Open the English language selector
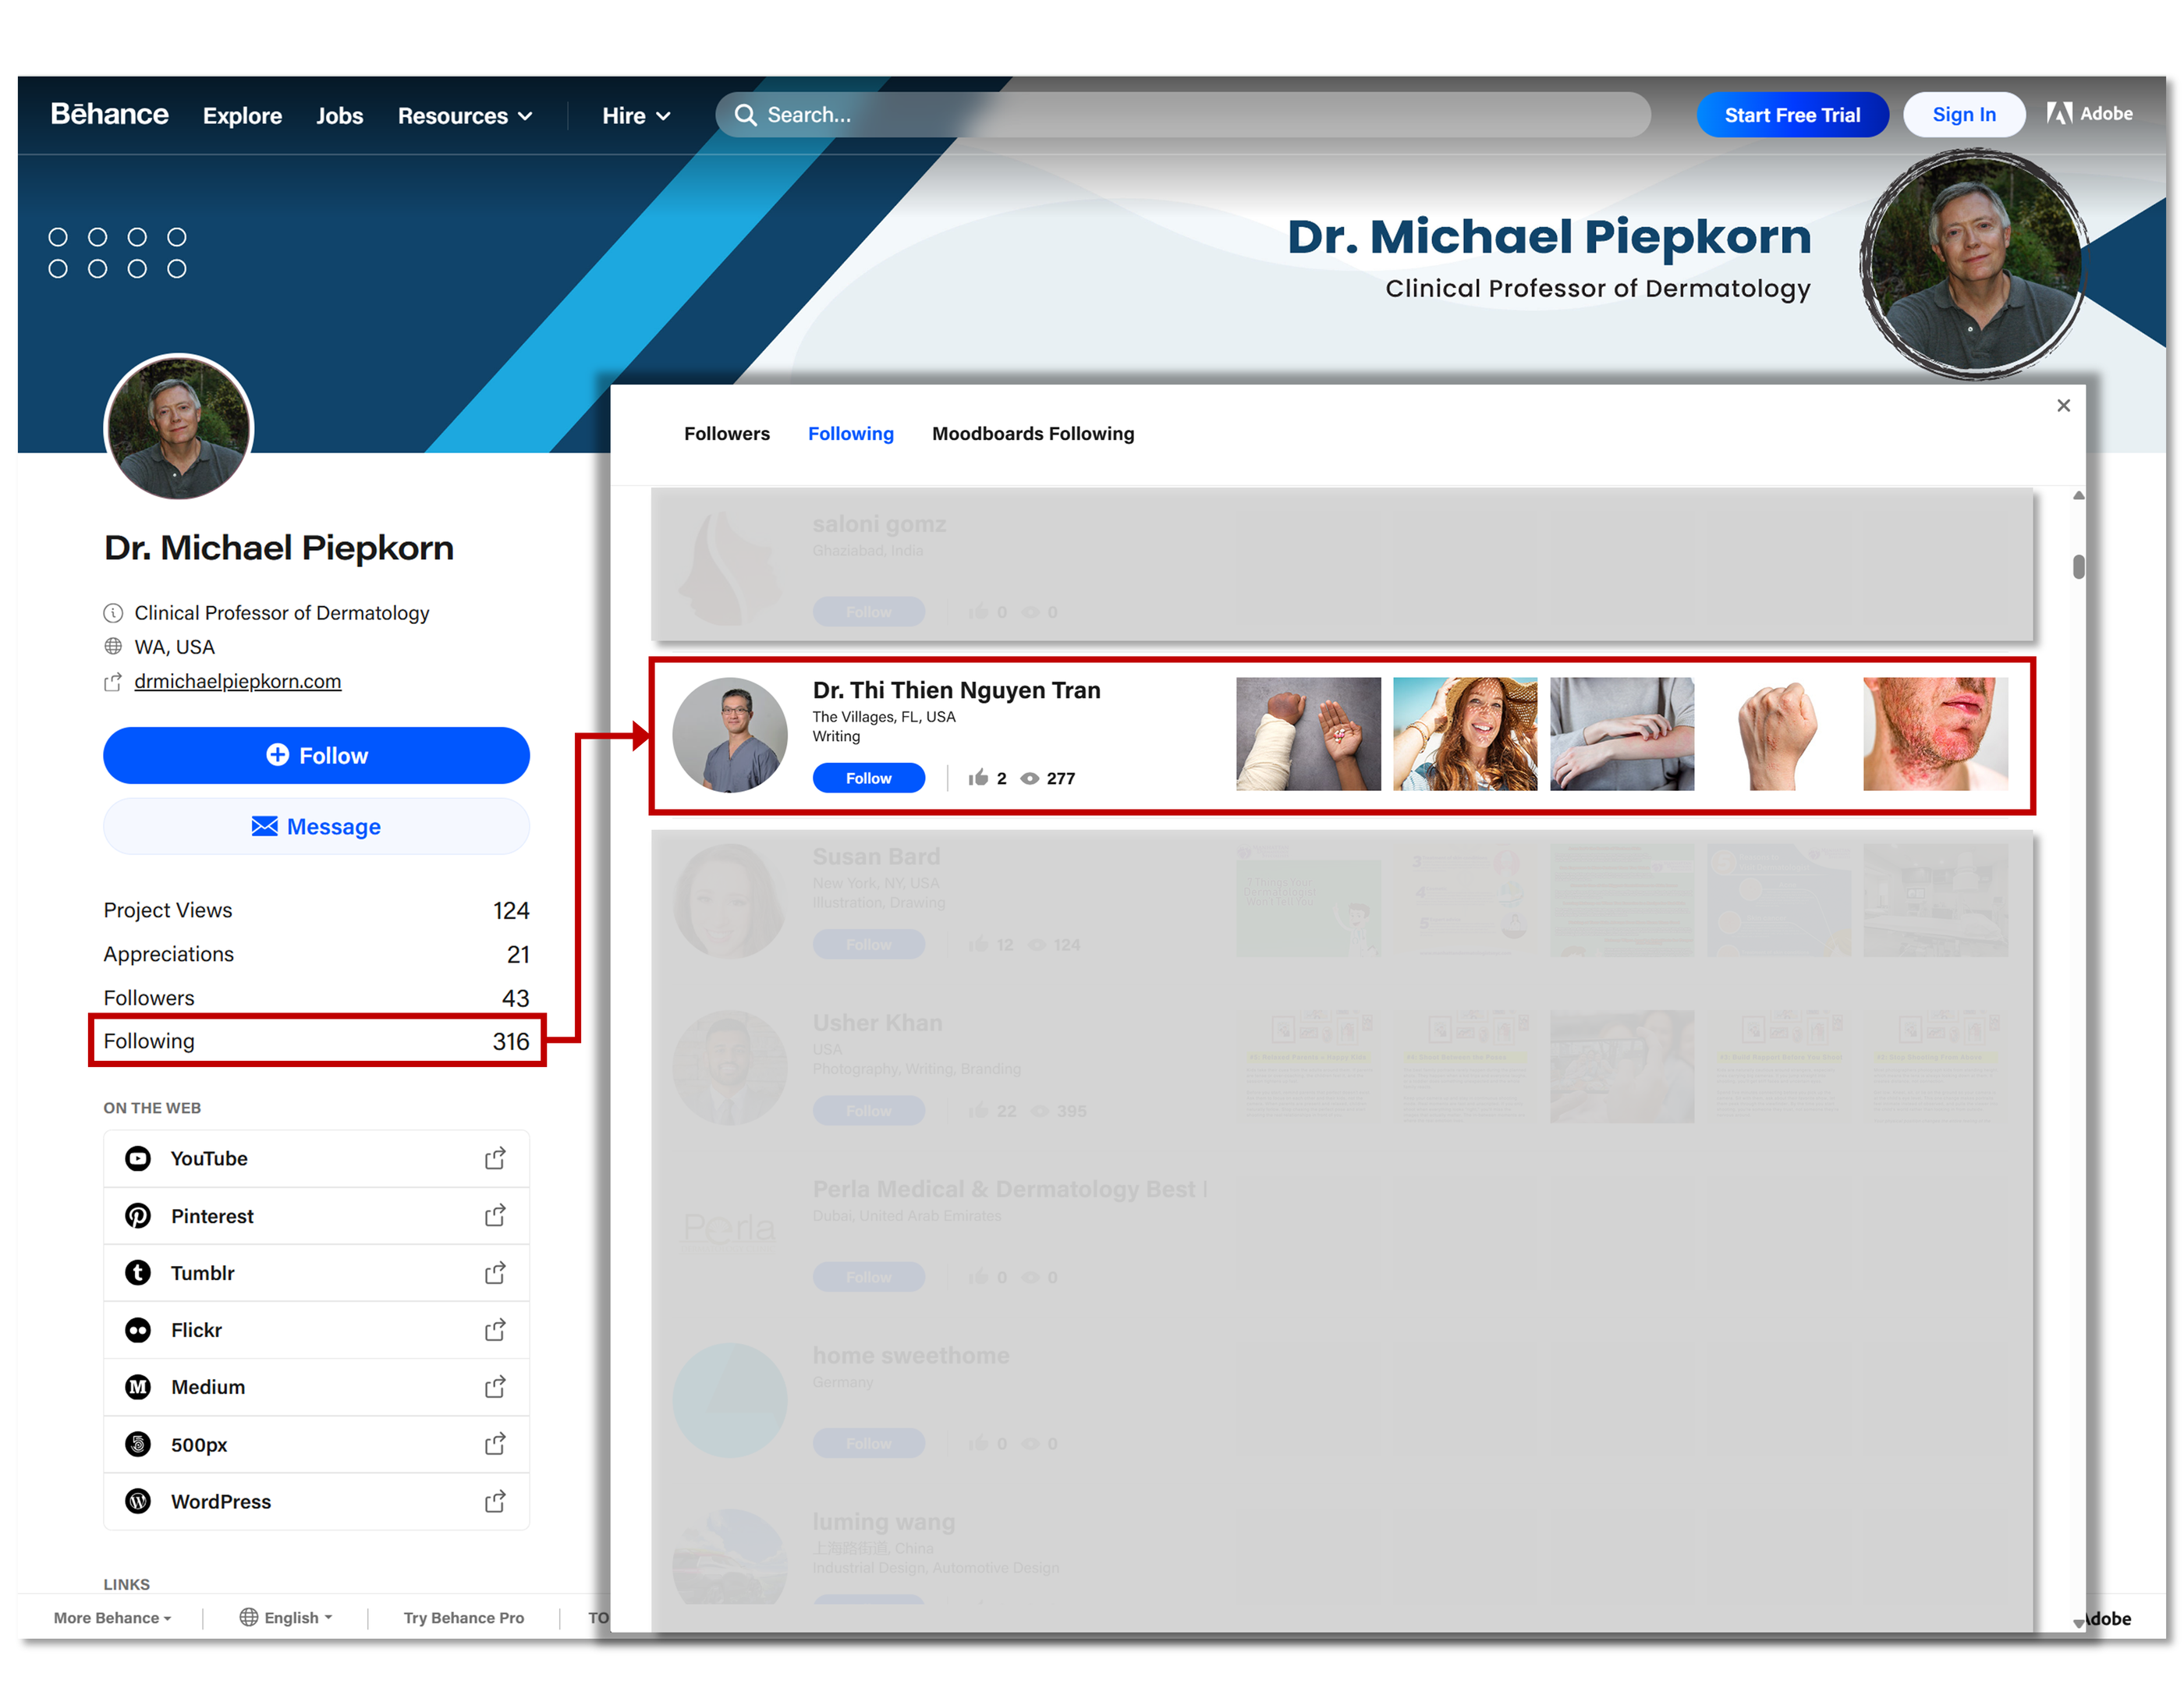 click(286, 1618)
